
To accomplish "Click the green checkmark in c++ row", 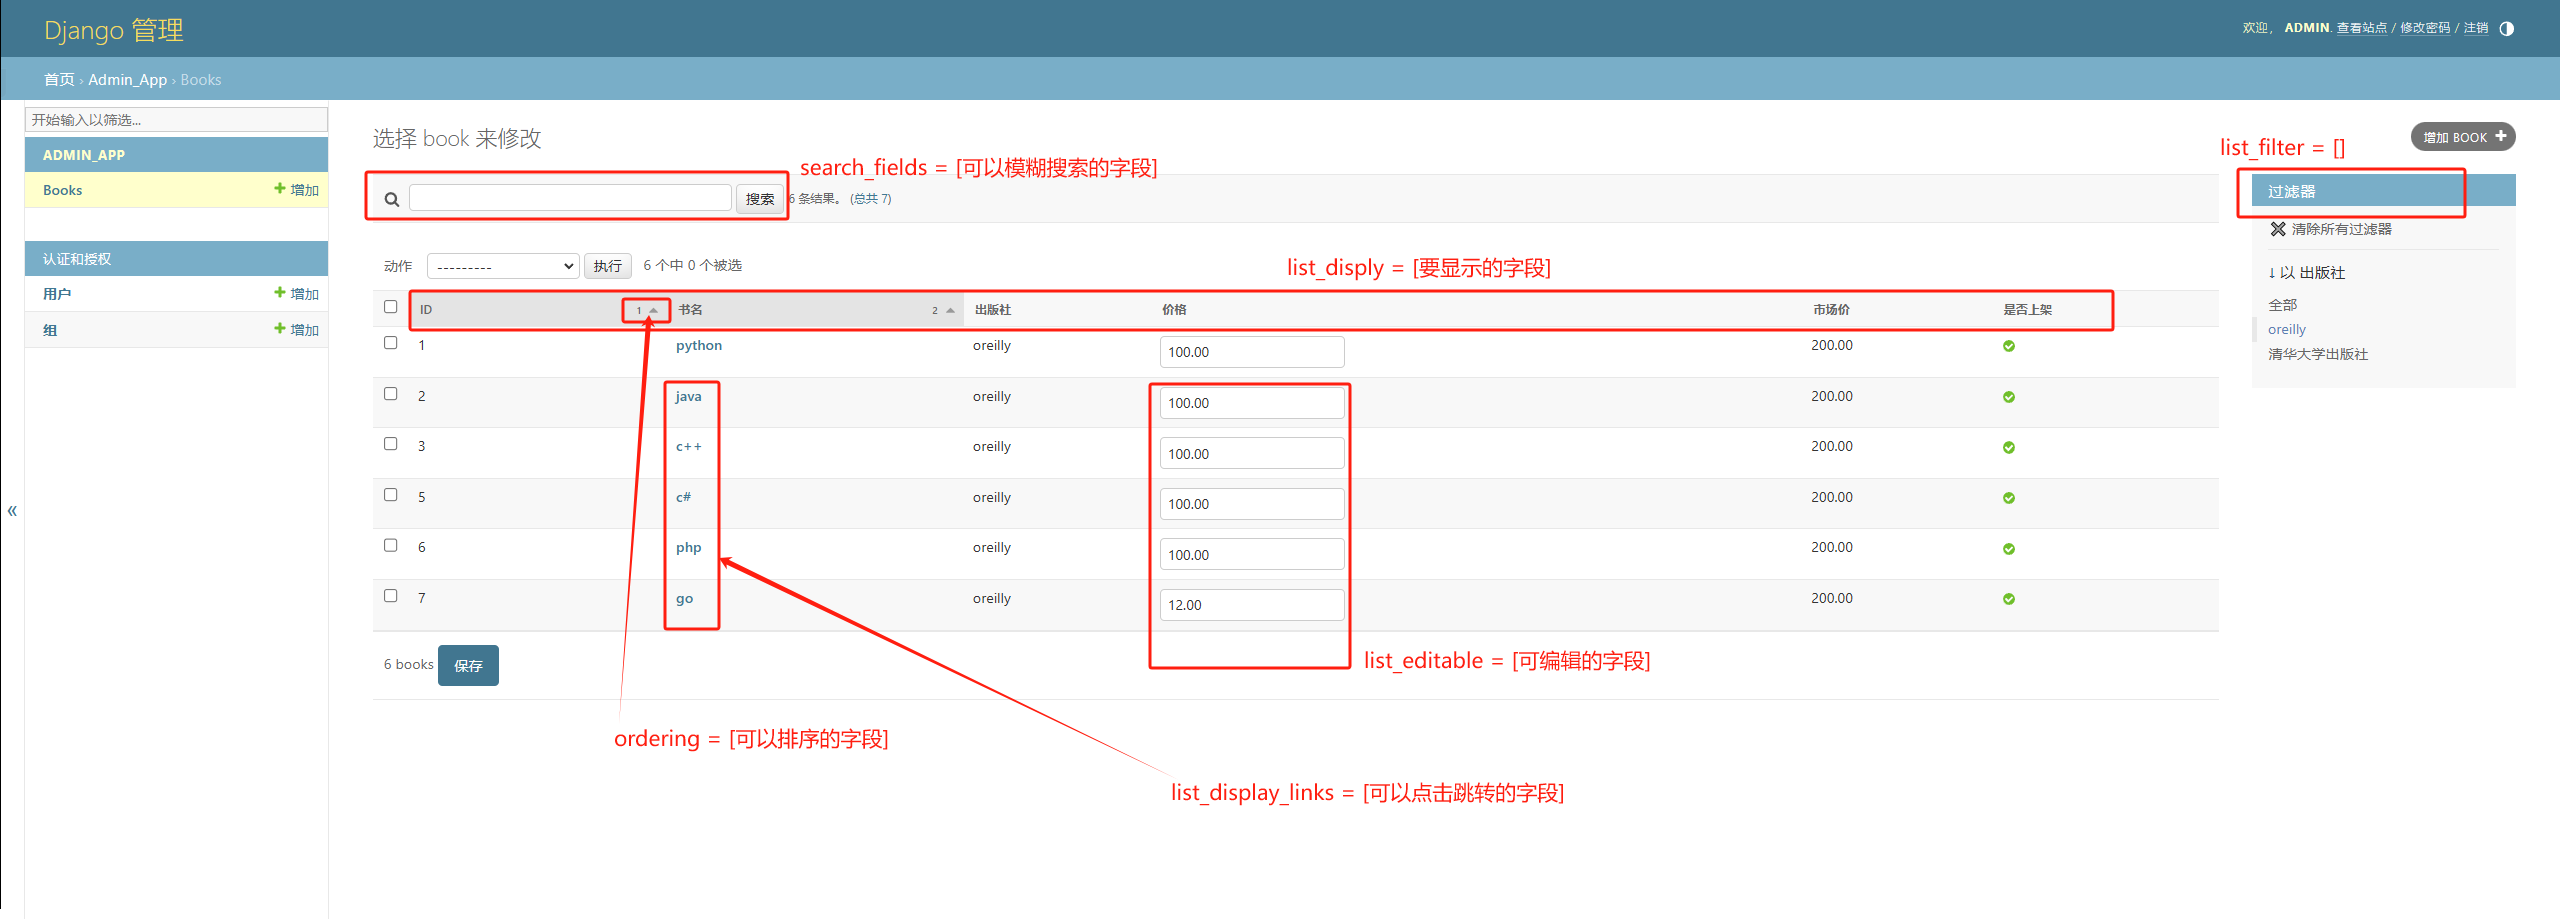I will (2009, 447).
